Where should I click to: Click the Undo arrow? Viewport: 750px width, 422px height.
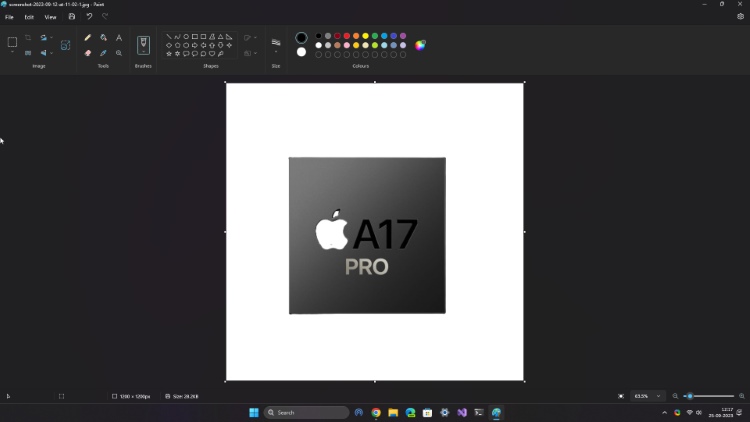pos(89,17)
